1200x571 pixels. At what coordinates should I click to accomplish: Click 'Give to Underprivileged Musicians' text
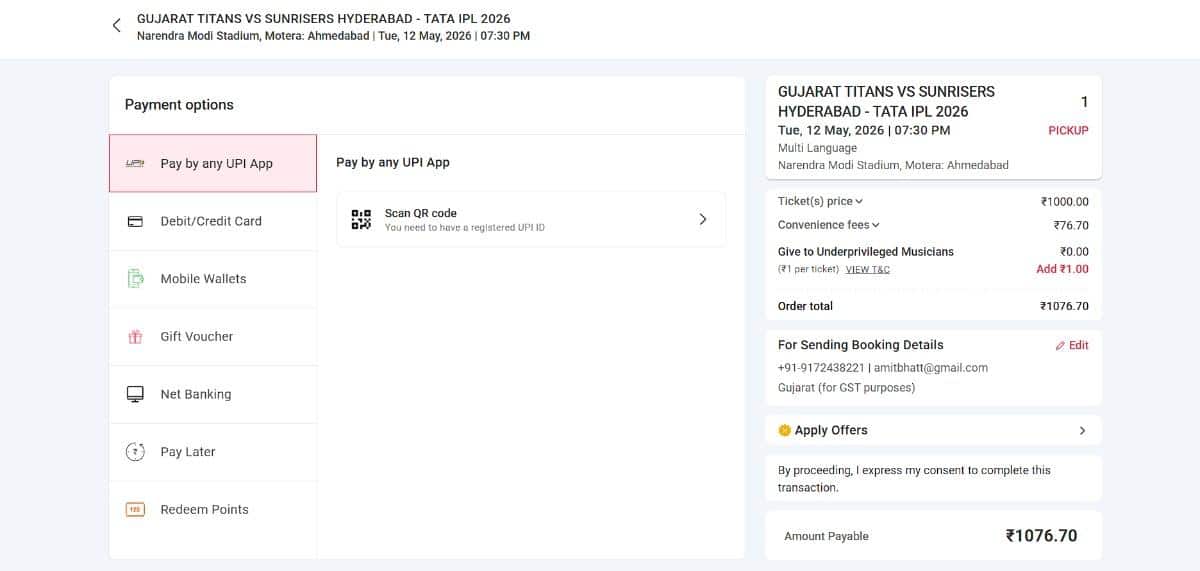pos(866,252)
